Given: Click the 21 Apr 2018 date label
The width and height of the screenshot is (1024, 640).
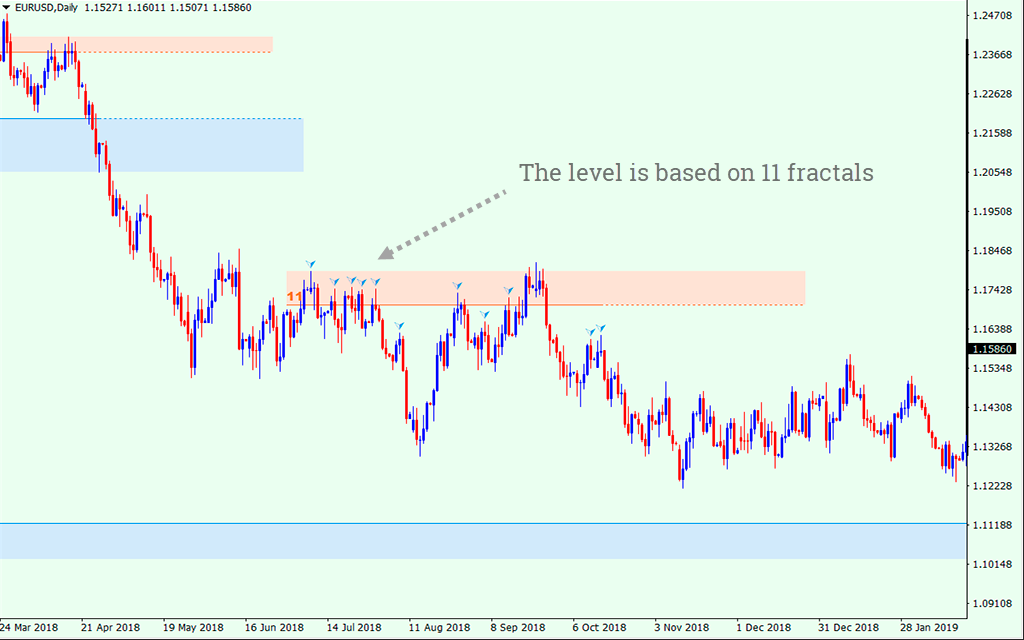Looking at the screenshot, I should tap(110, 628).
